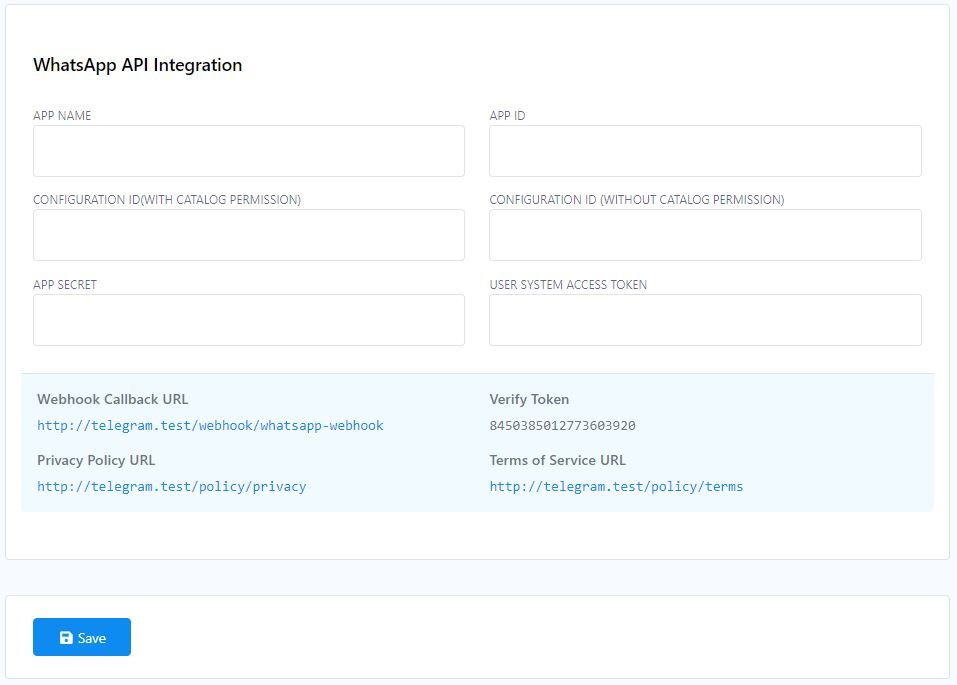The width and height of the screenshot is (957, 685).
Task: Select the Configuration ID without catalog permission field
Action: (x=706, y=235)
